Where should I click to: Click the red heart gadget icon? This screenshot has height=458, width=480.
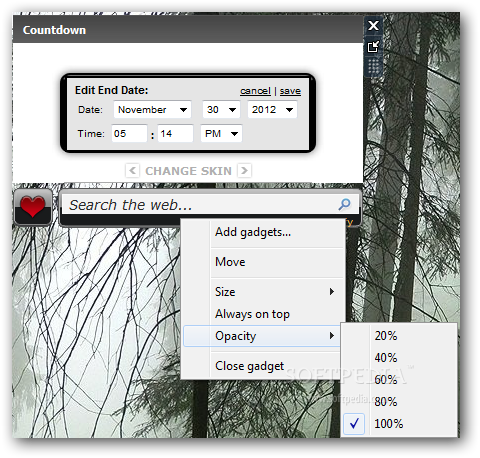tap(33, 207)
